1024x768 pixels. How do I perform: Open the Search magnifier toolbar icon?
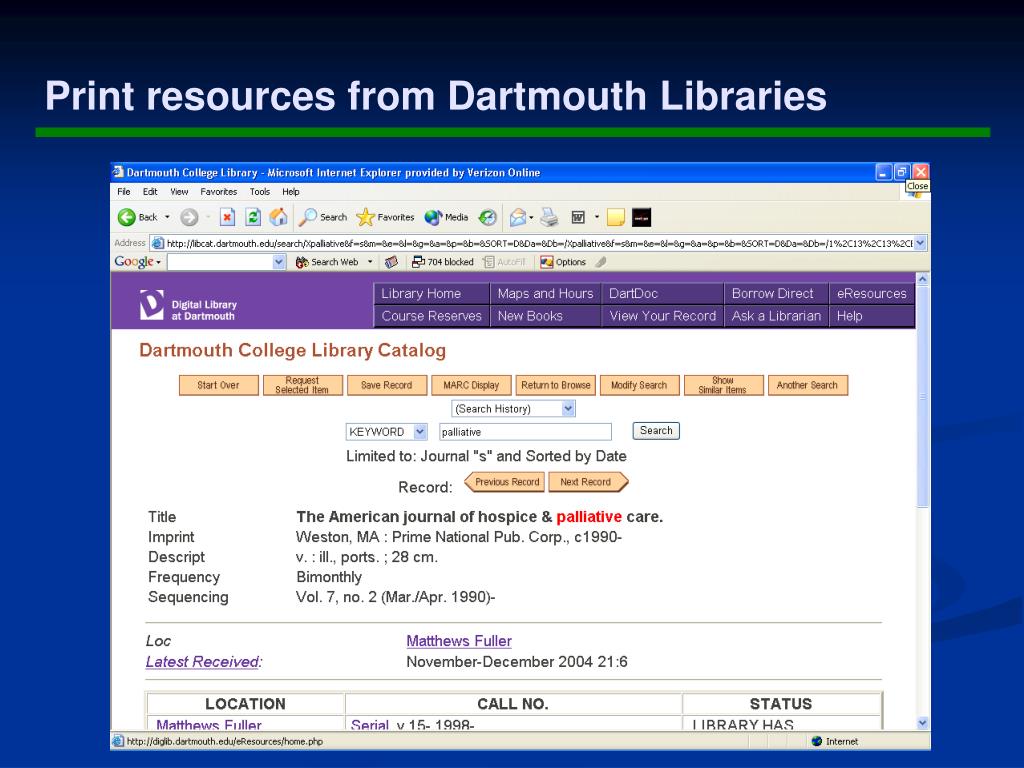[x=308, y=217]
